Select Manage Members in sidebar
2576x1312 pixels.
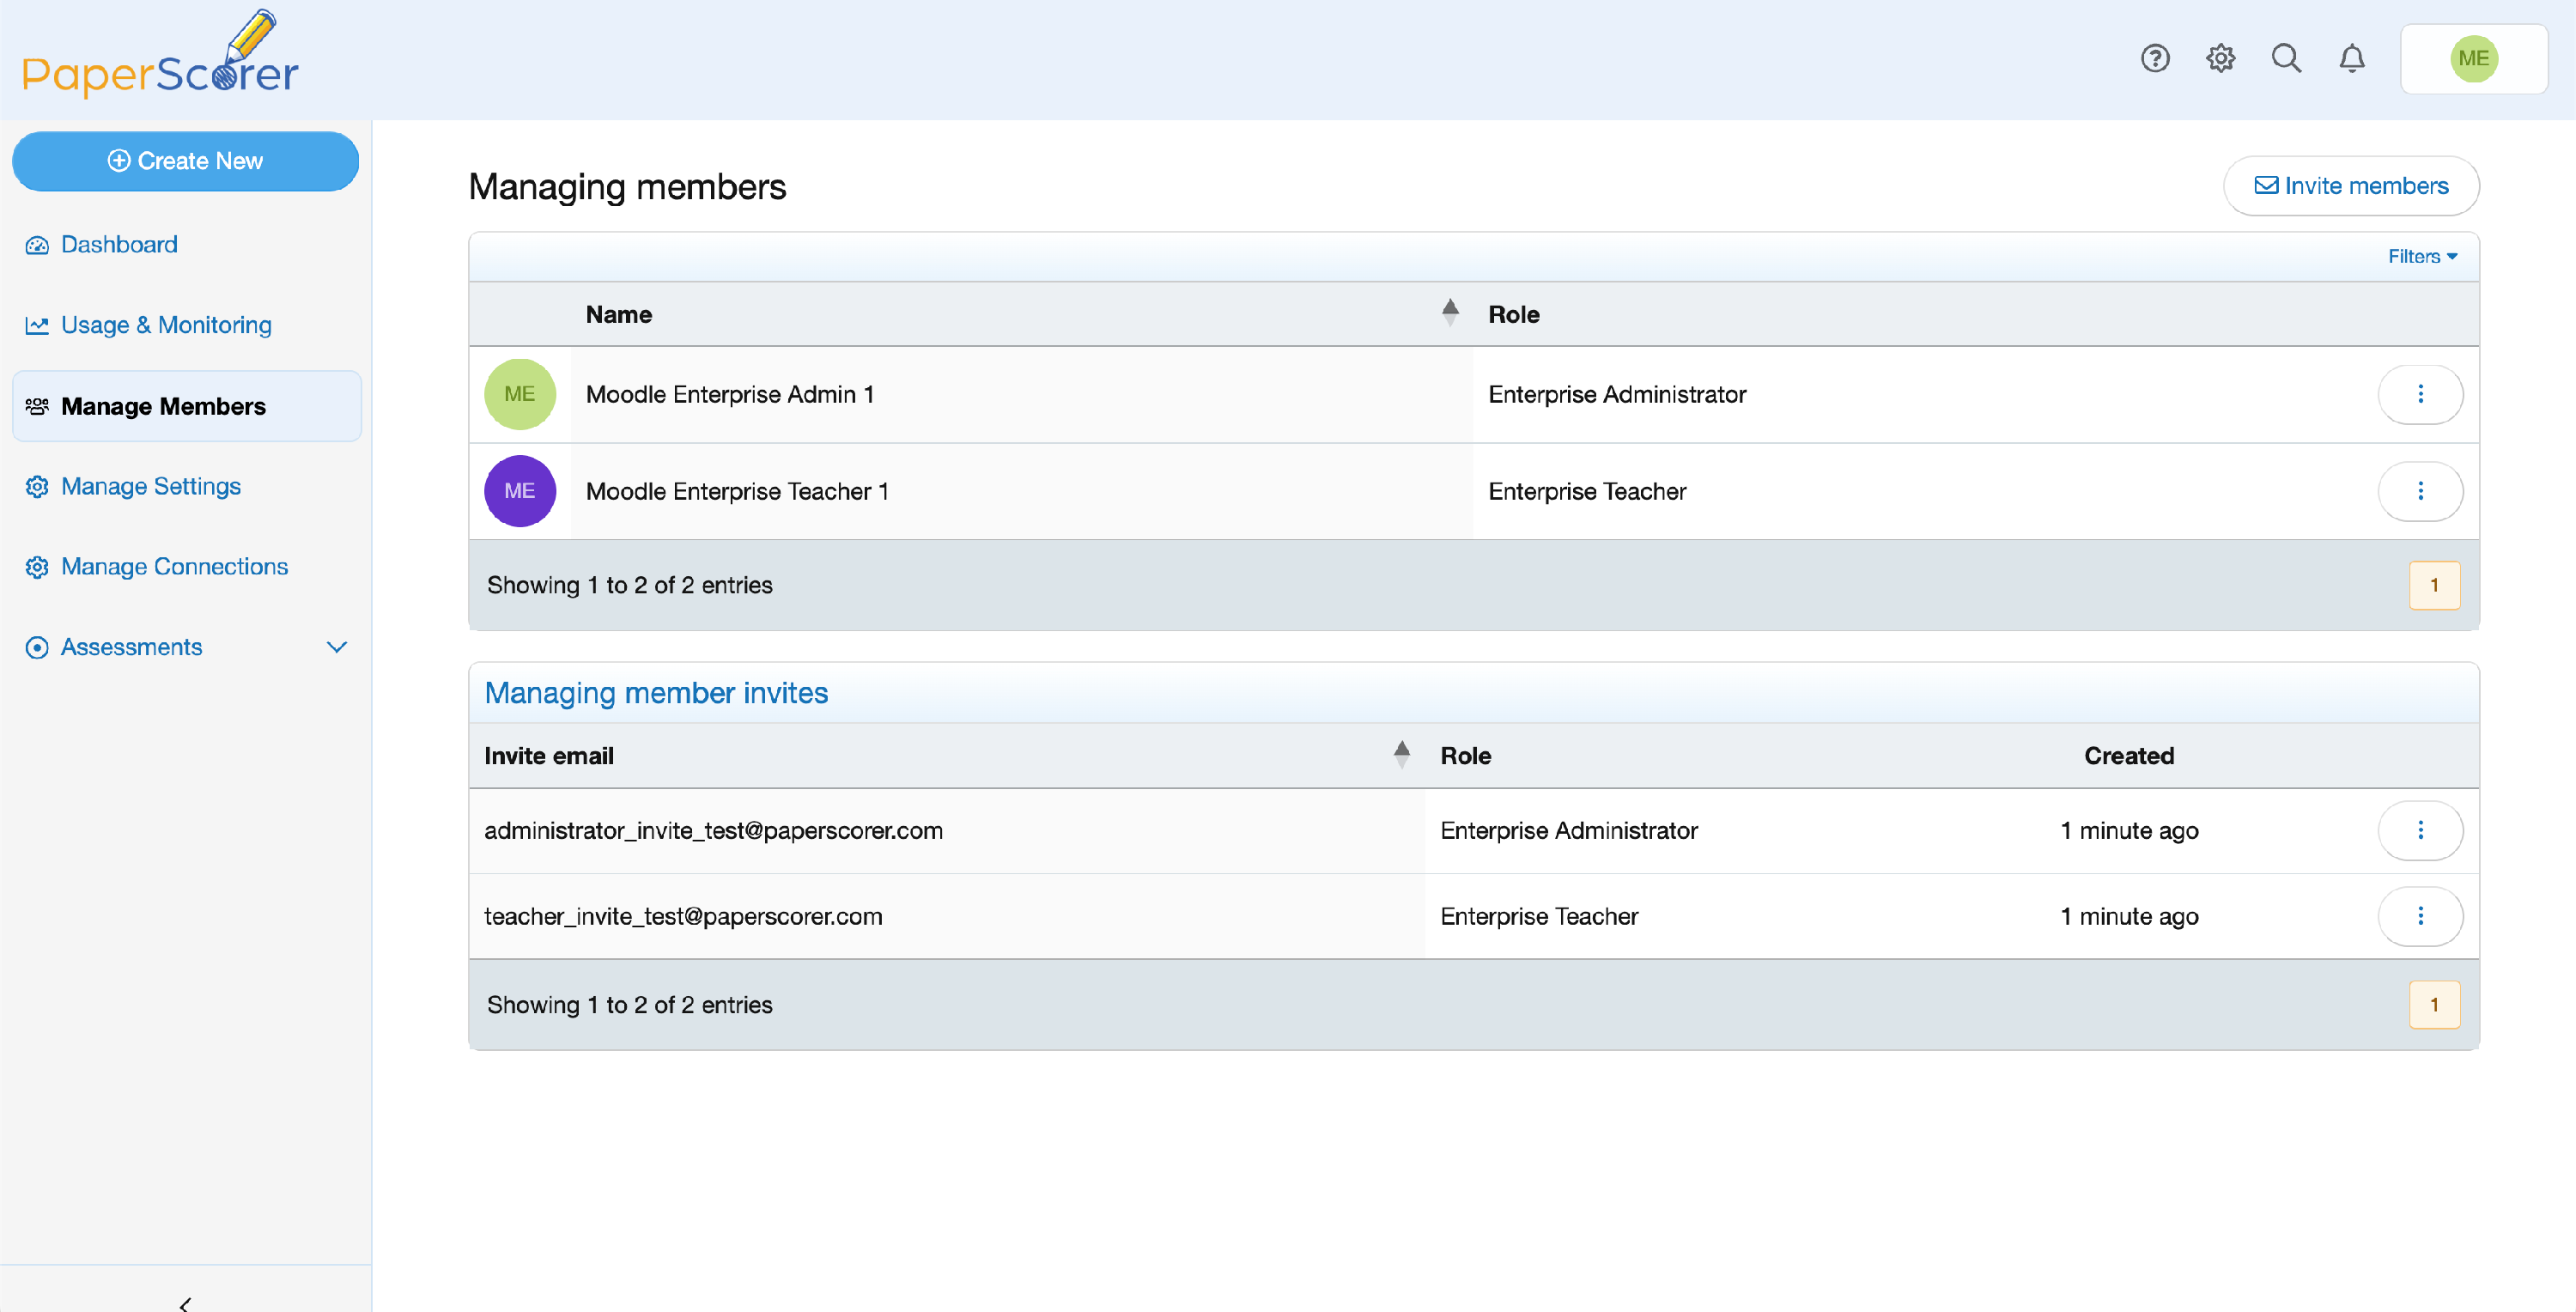[x=187, y=406]
